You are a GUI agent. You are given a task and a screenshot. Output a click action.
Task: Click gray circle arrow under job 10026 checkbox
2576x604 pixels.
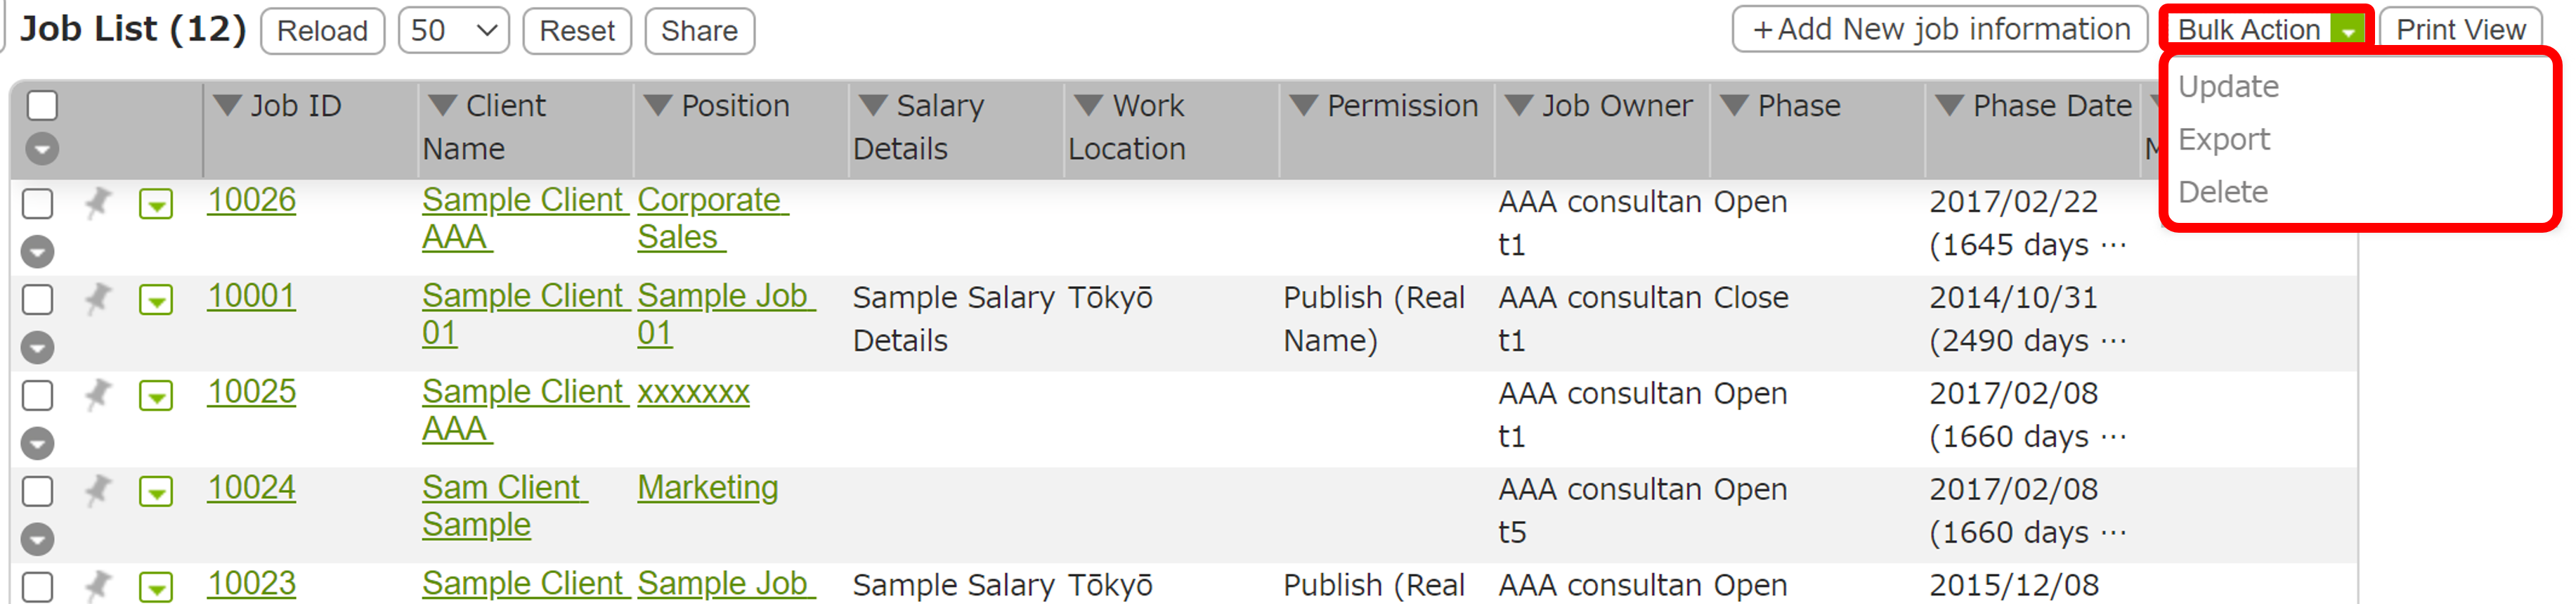tap(38, 251)
